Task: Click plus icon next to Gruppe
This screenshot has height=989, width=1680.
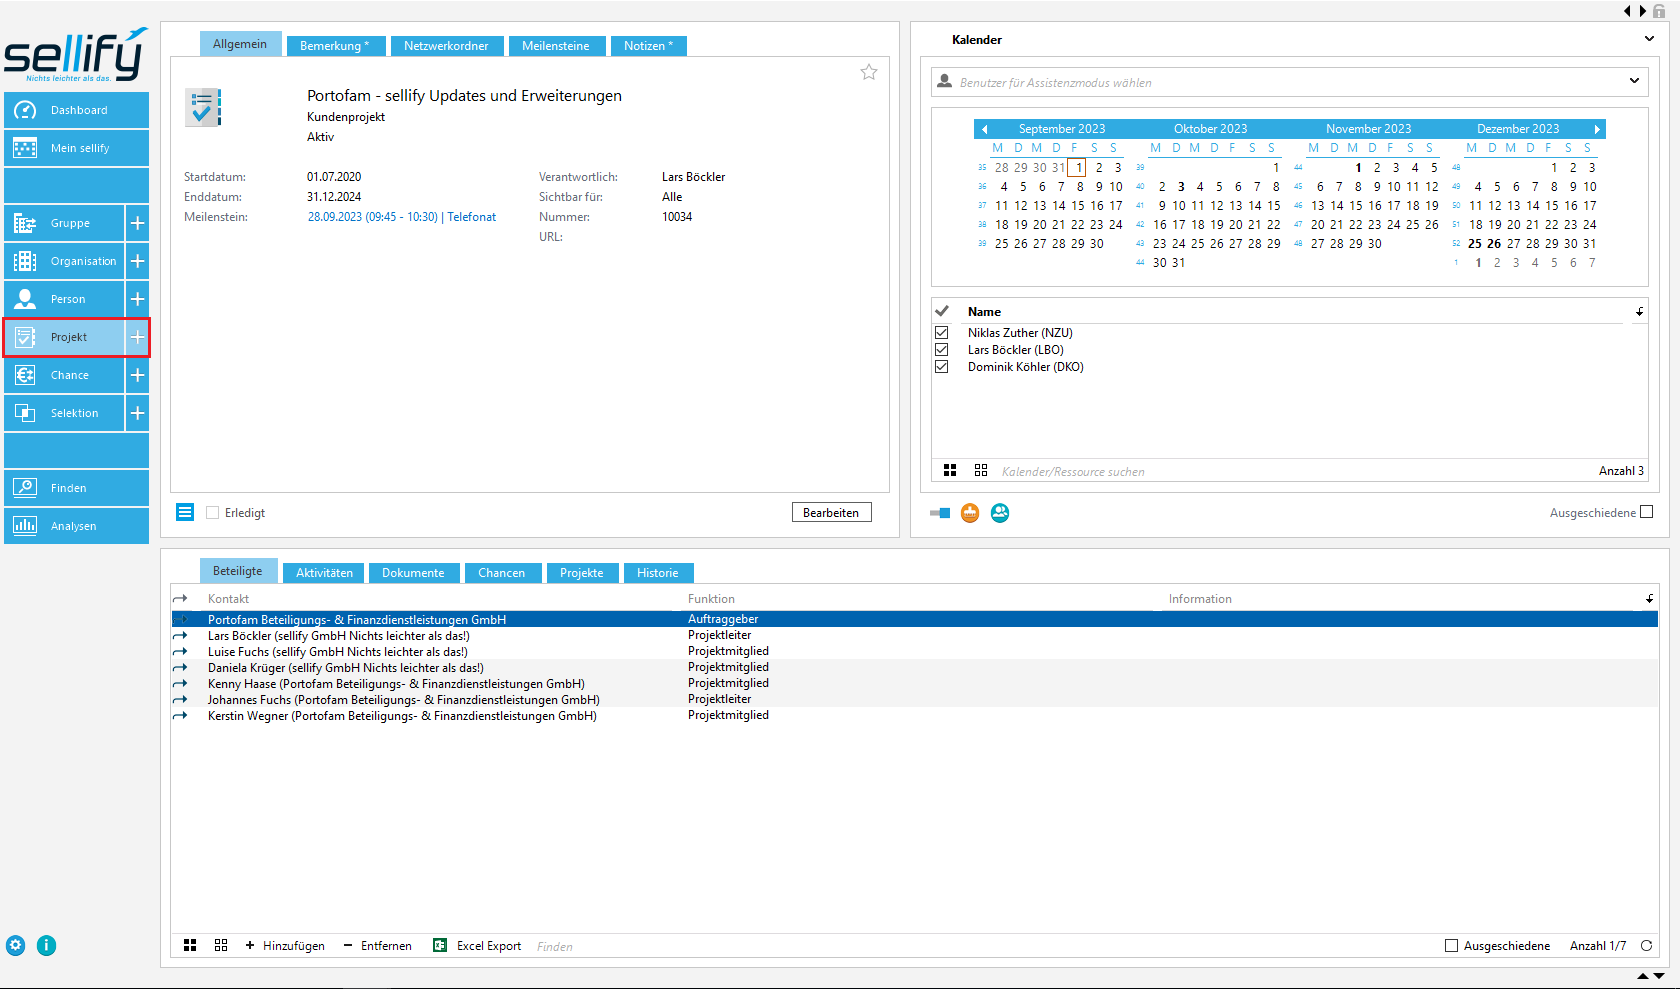Action: click(138, 223)
